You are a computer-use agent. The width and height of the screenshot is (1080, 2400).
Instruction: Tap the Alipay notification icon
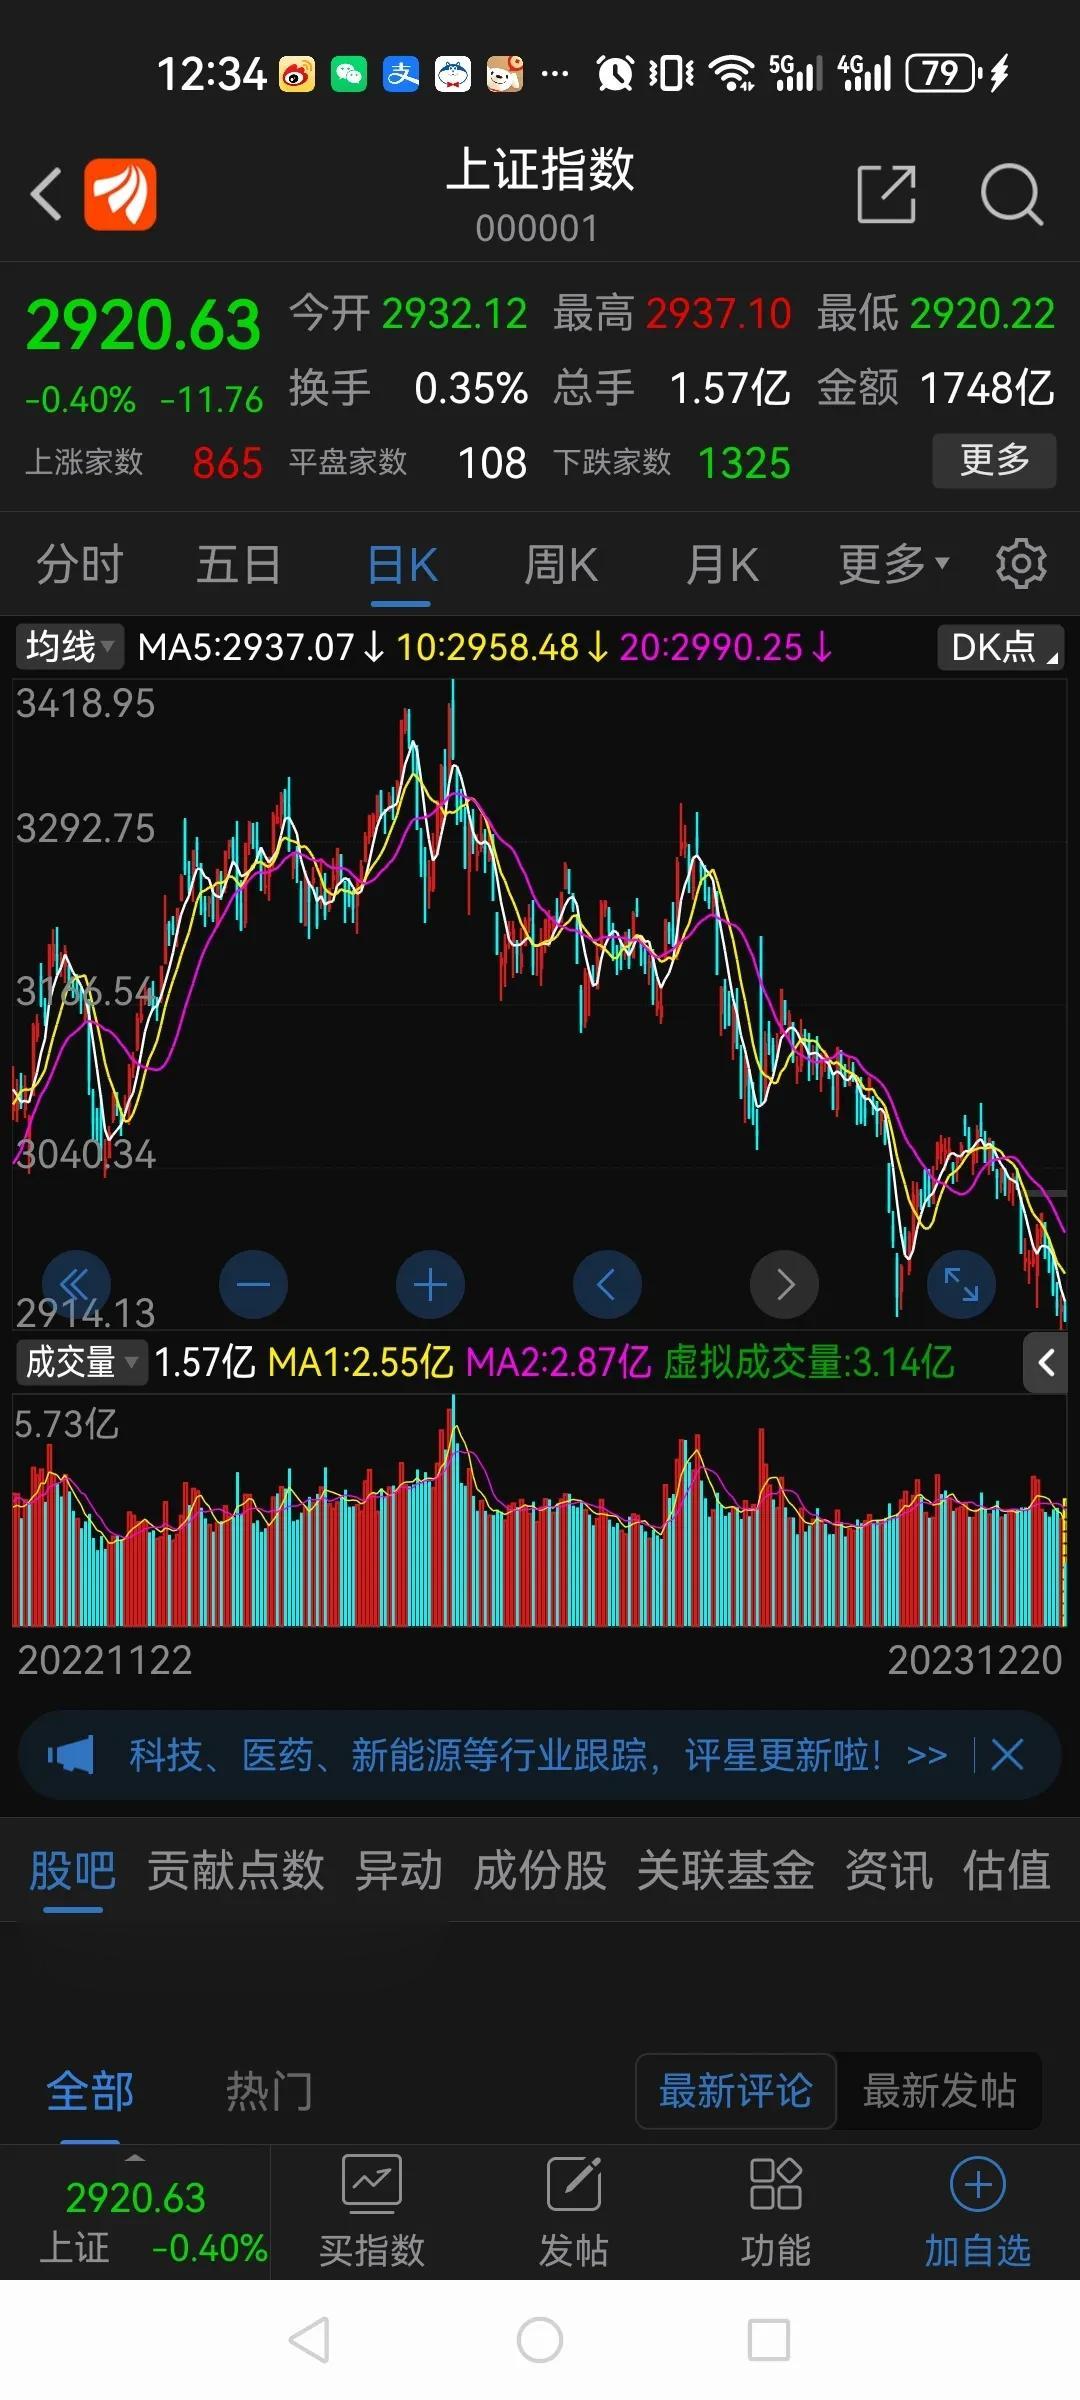coord(401,74)
